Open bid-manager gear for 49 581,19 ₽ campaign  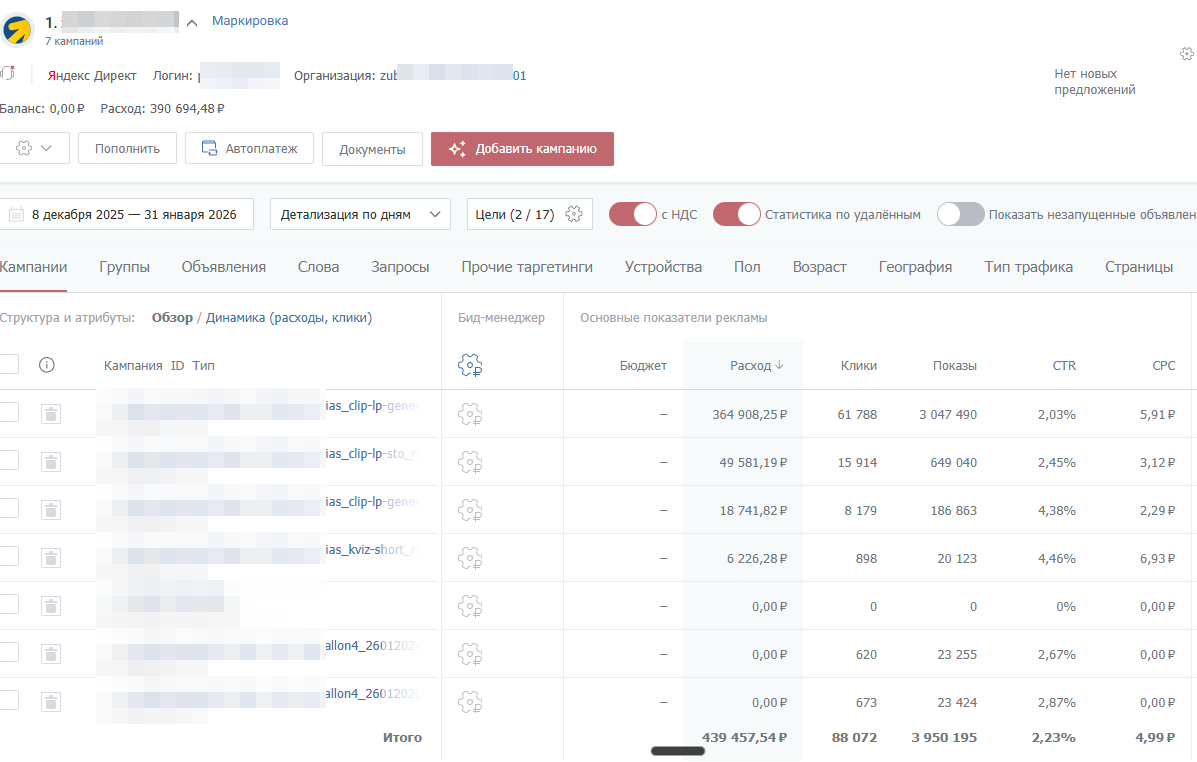coord(470,462)
